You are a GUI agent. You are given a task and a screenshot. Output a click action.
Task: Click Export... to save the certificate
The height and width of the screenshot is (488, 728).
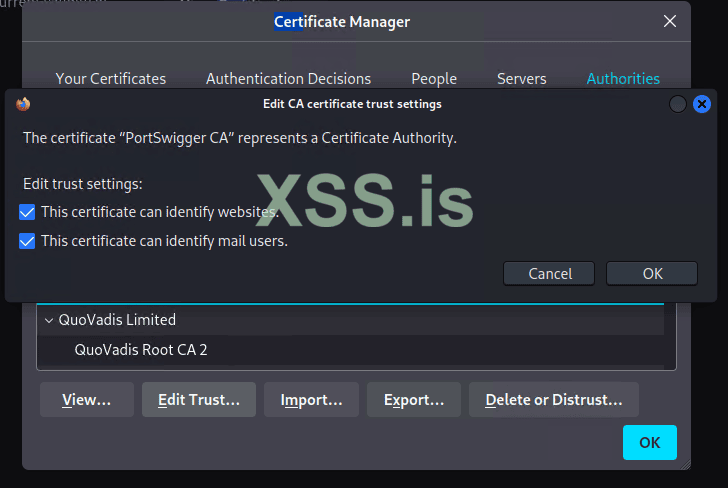[414, 400]
